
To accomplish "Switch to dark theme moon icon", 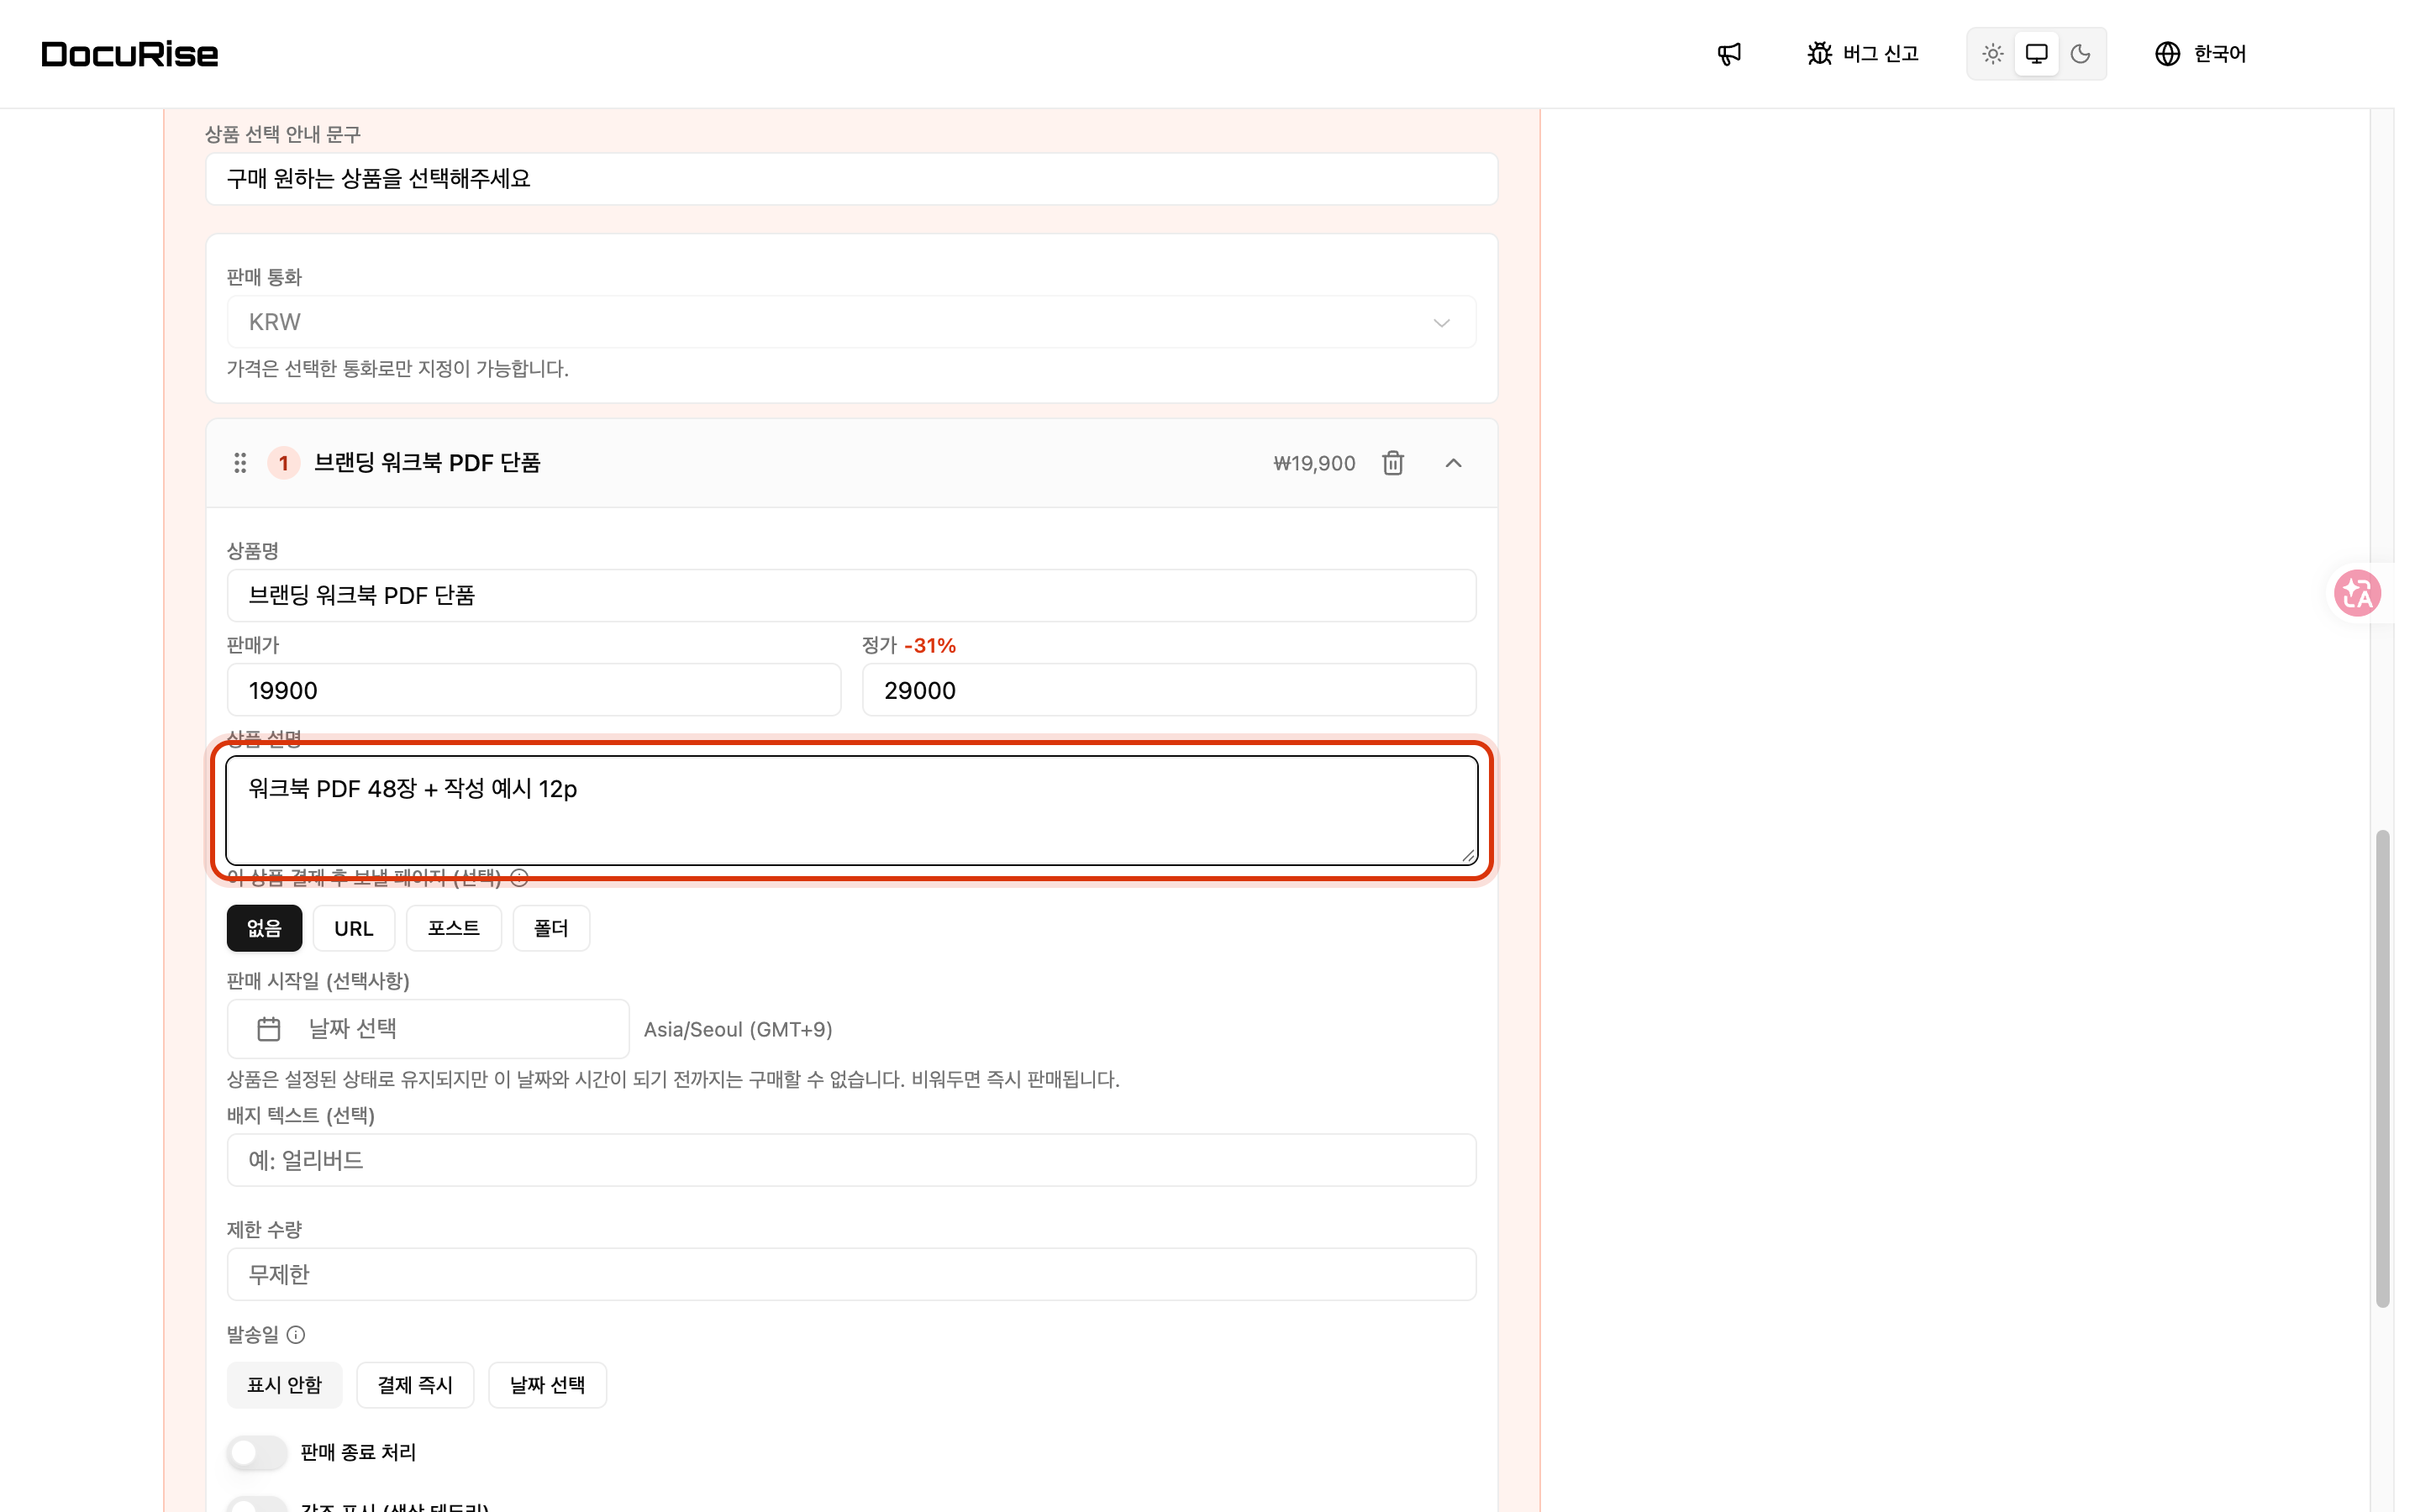I will [2080, 54].
